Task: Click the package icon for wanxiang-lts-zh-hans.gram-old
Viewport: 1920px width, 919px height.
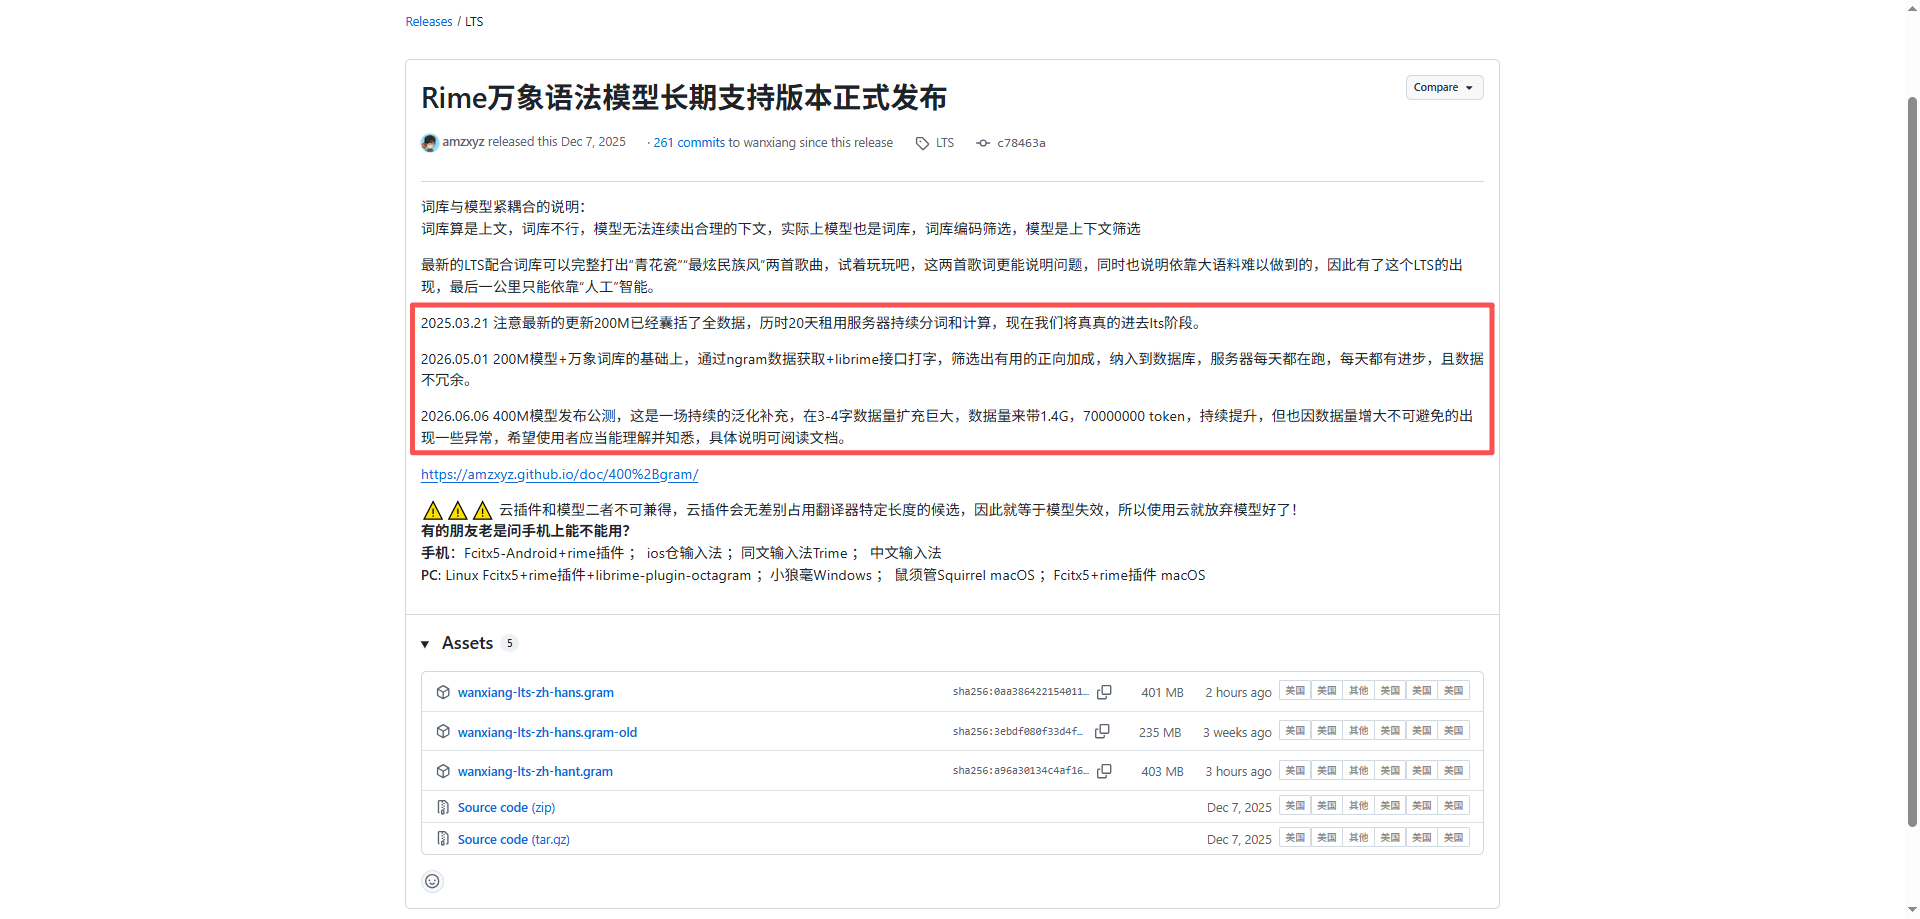Action: click(x=443, y=732)
